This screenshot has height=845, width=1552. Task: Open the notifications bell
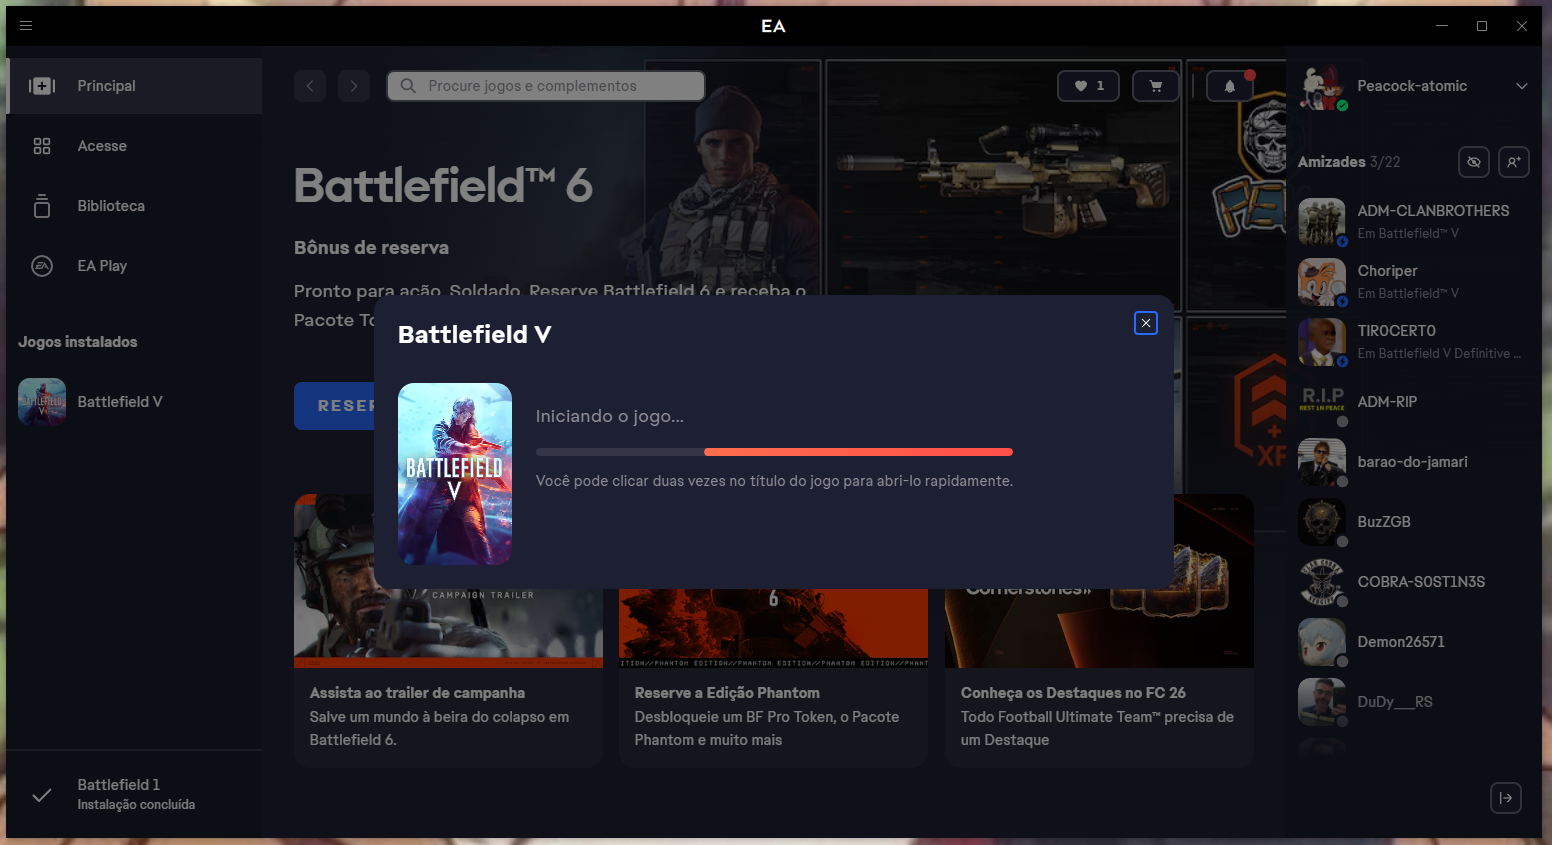pos(1229,86)
